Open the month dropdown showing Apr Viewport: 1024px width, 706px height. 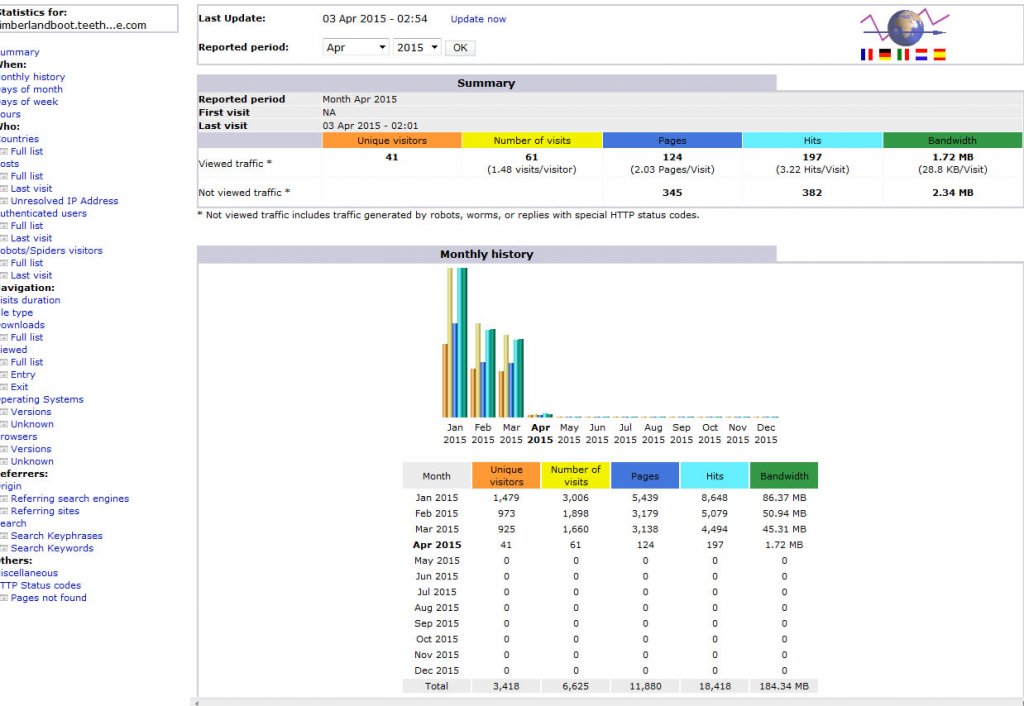click(x=356, y=47)
